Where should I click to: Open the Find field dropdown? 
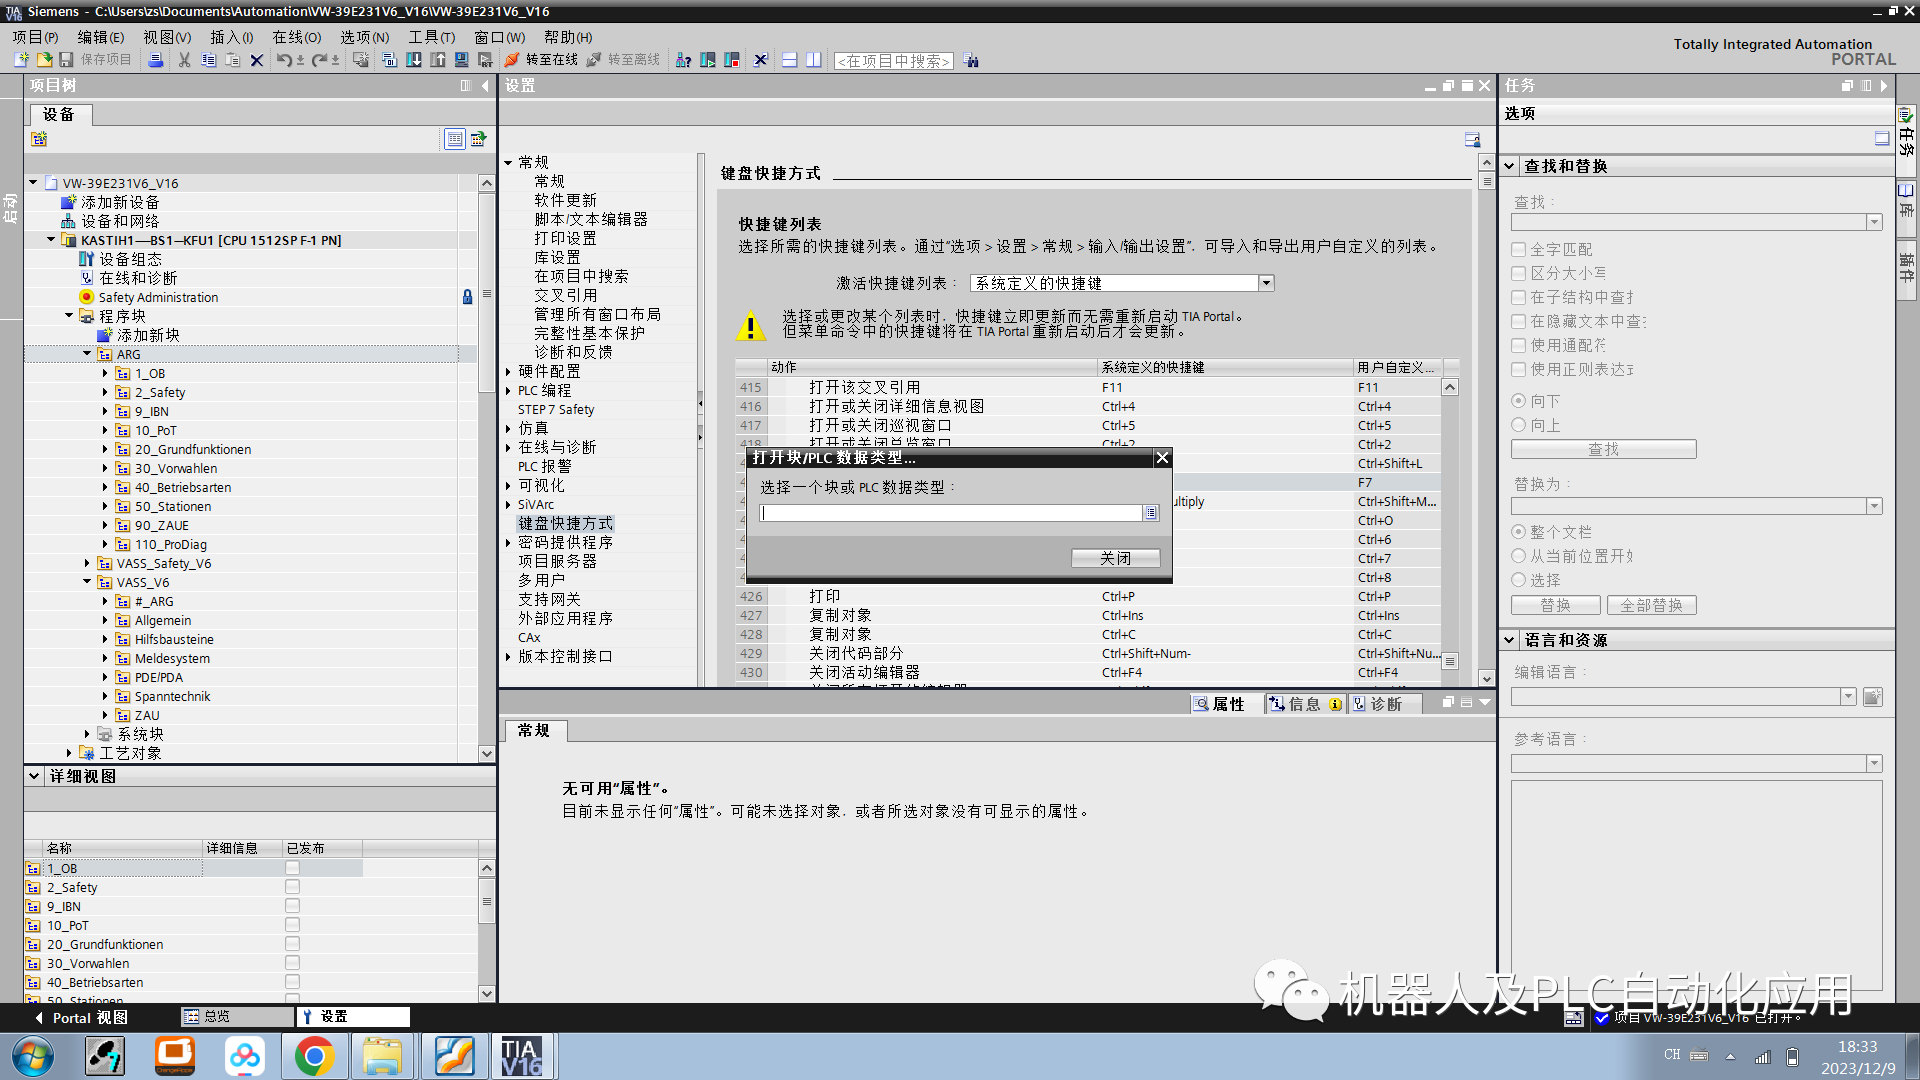[1874, 222]
